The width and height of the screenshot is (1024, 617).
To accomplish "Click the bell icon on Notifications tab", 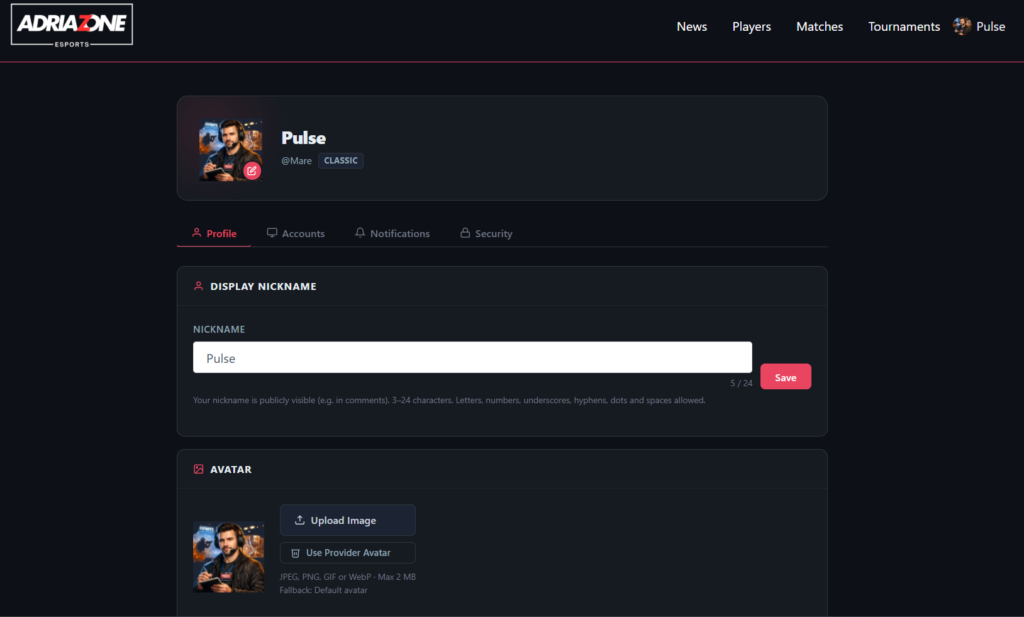I will (360, 233).
